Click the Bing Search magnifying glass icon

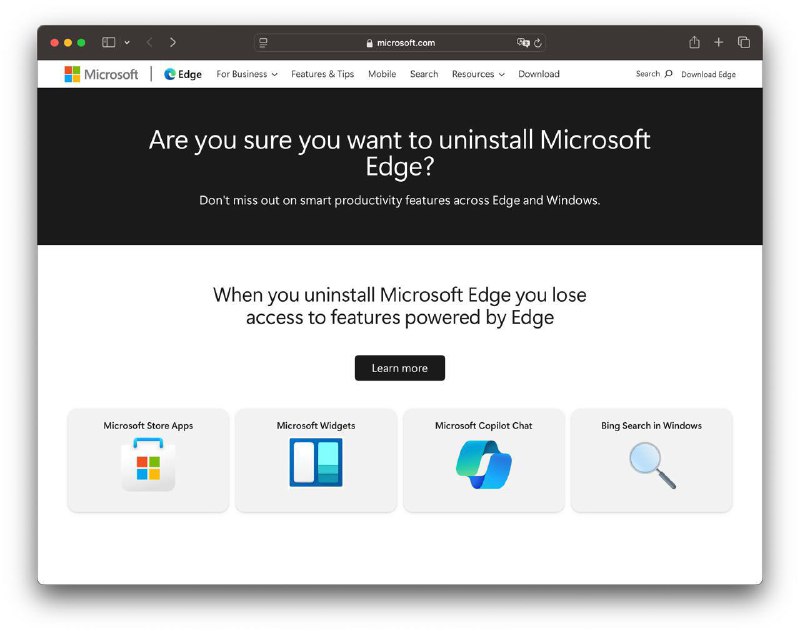653,465
